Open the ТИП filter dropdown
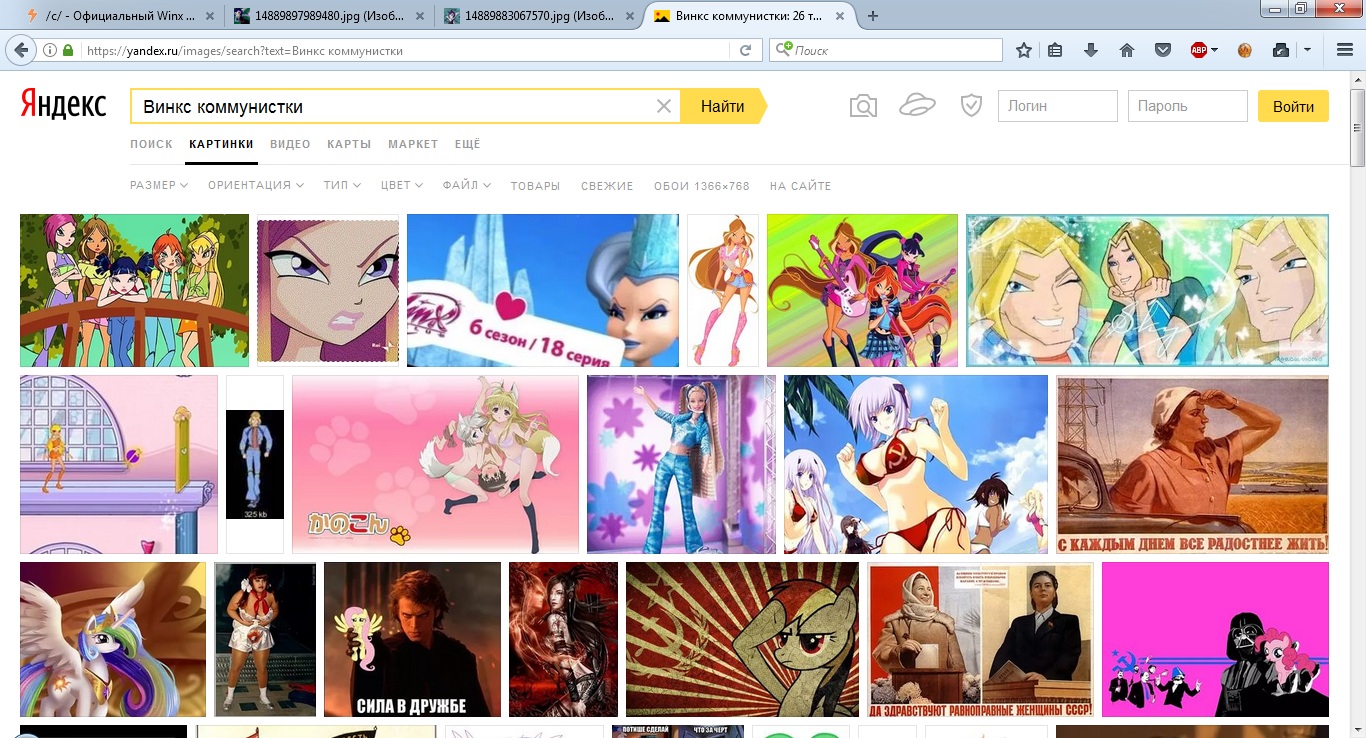Image resolution: width=1366 pixels, height=738 pixels. (x=342, y=186)
